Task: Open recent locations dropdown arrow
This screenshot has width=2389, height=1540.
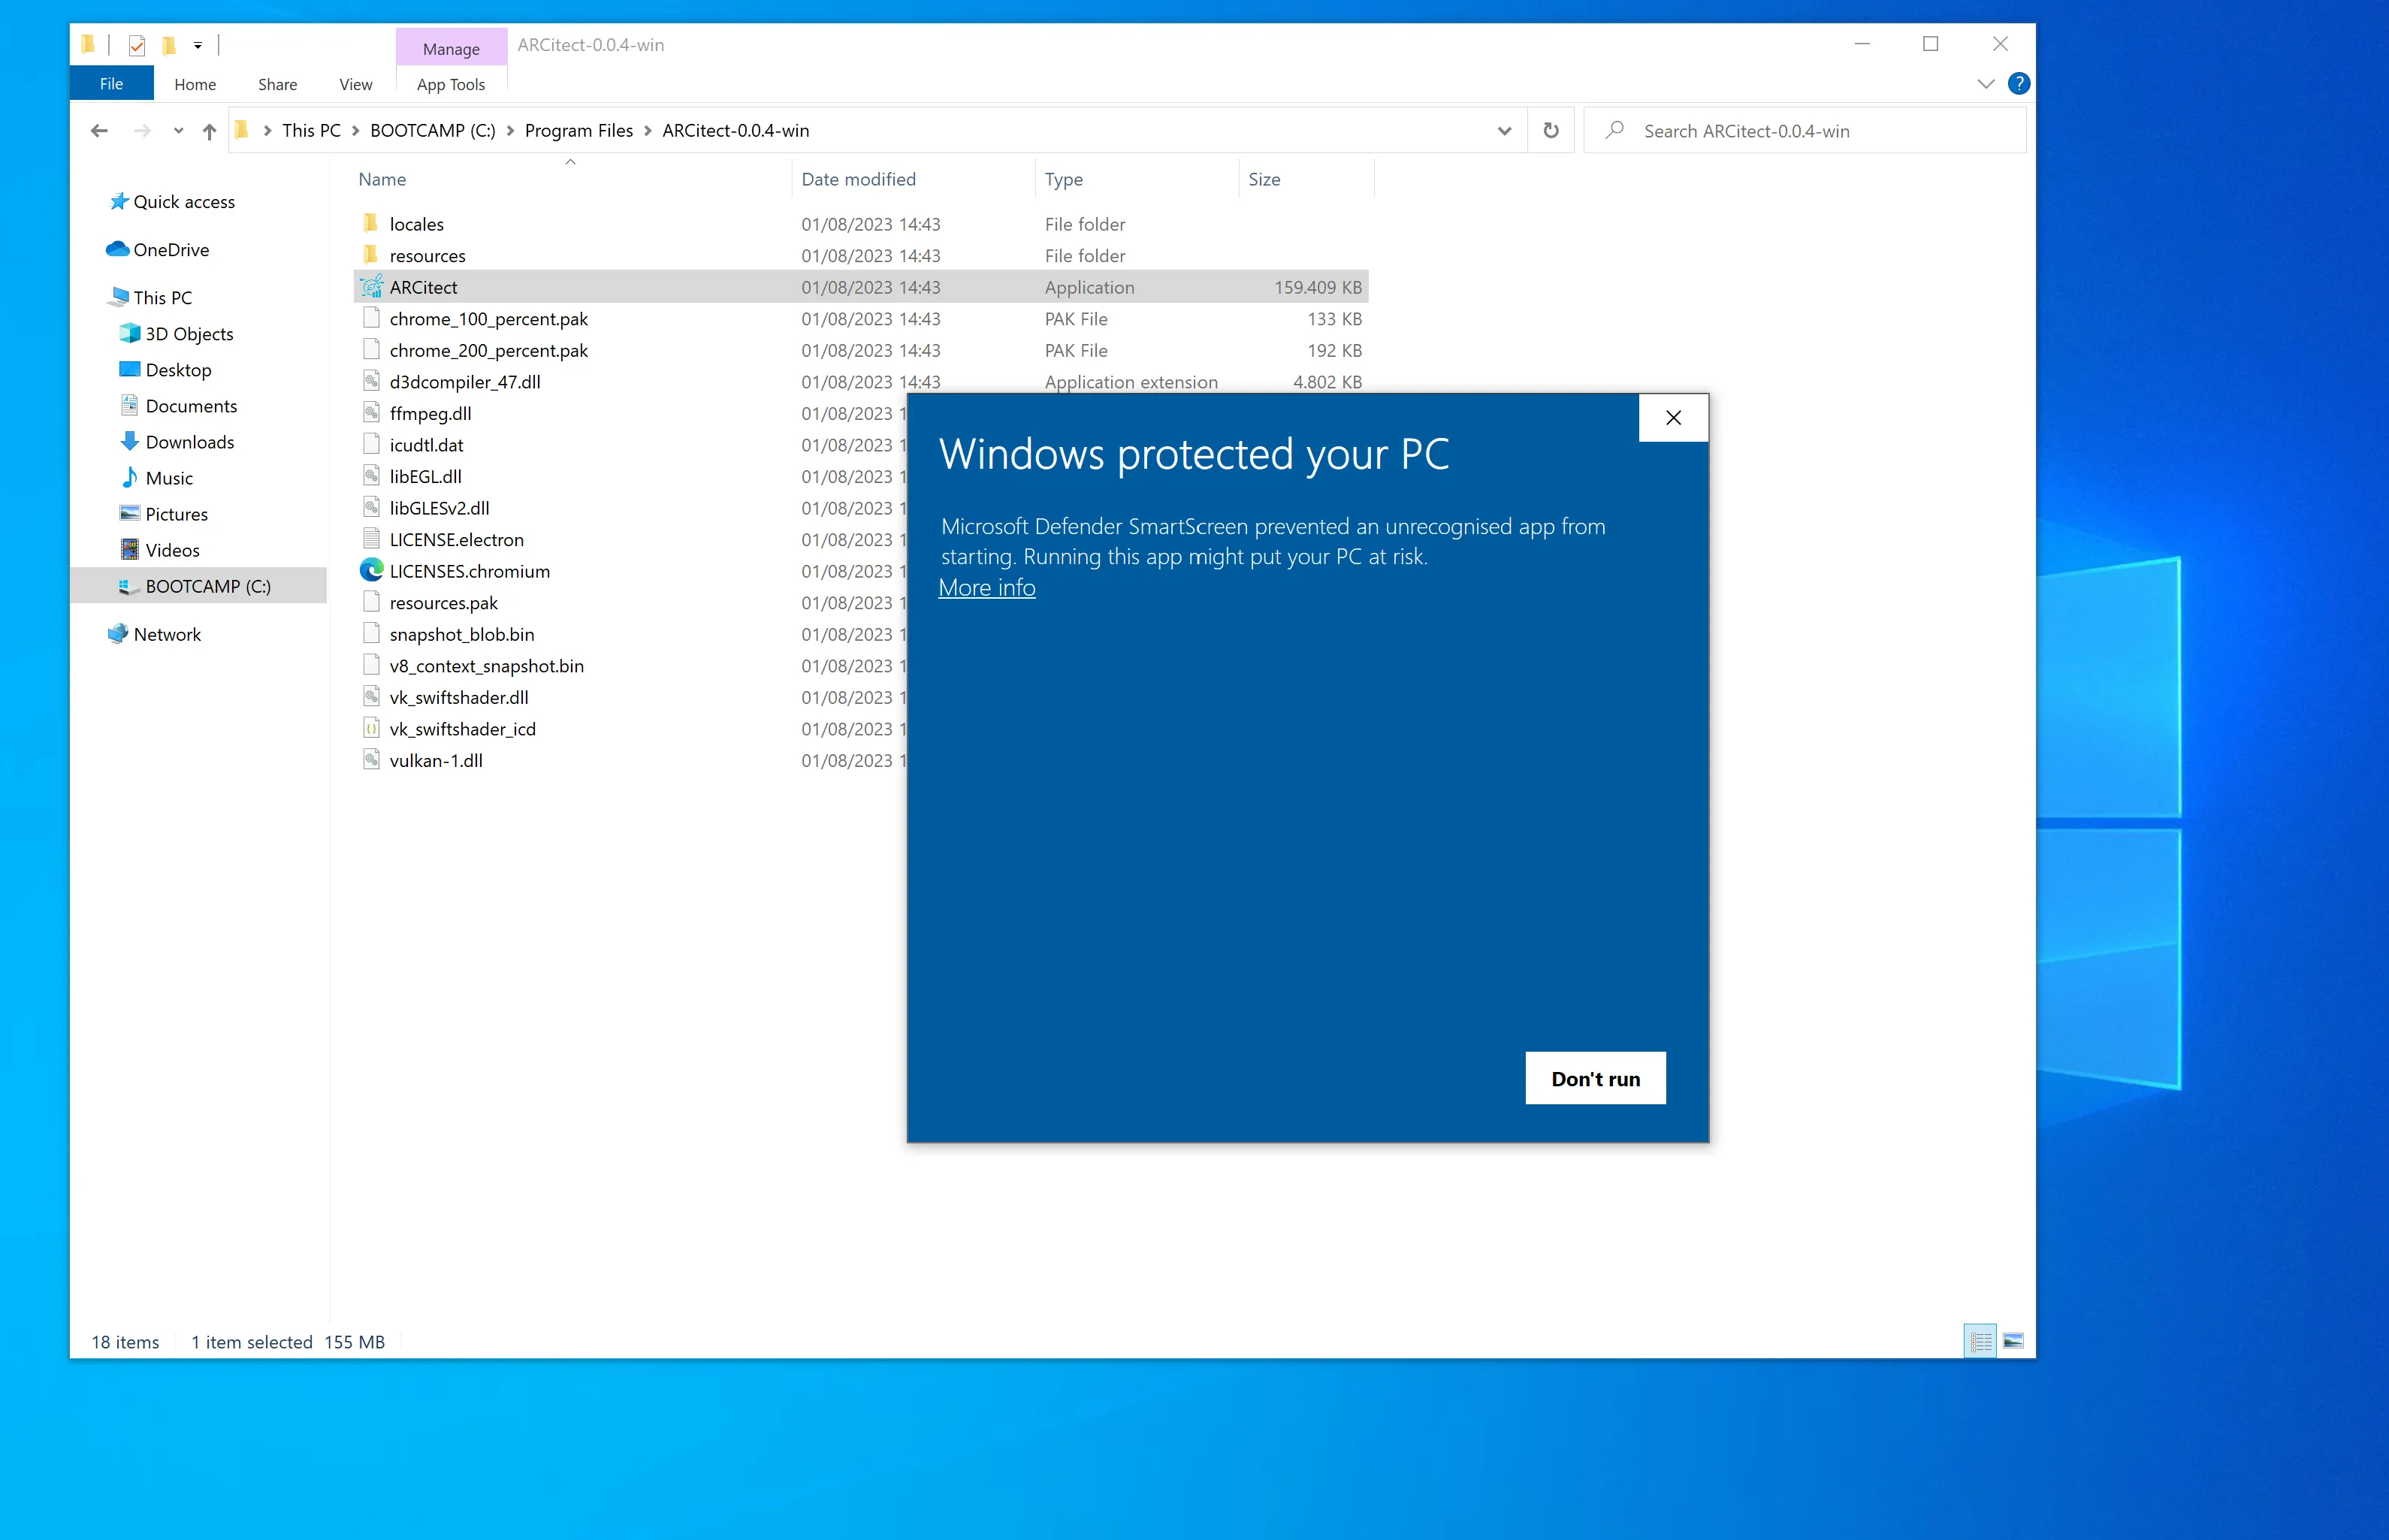Action: click(x=178, y=131)
